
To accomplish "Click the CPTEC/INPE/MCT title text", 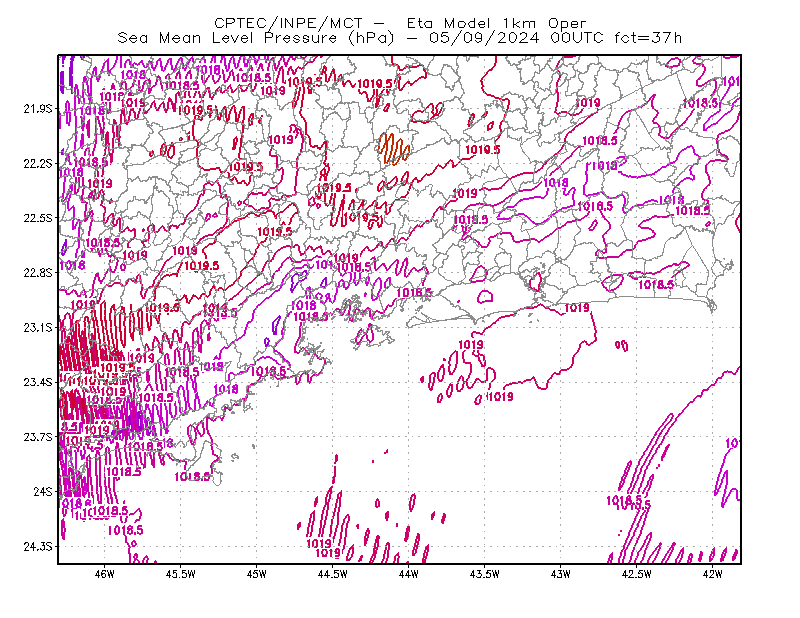I will coord(288,23).
